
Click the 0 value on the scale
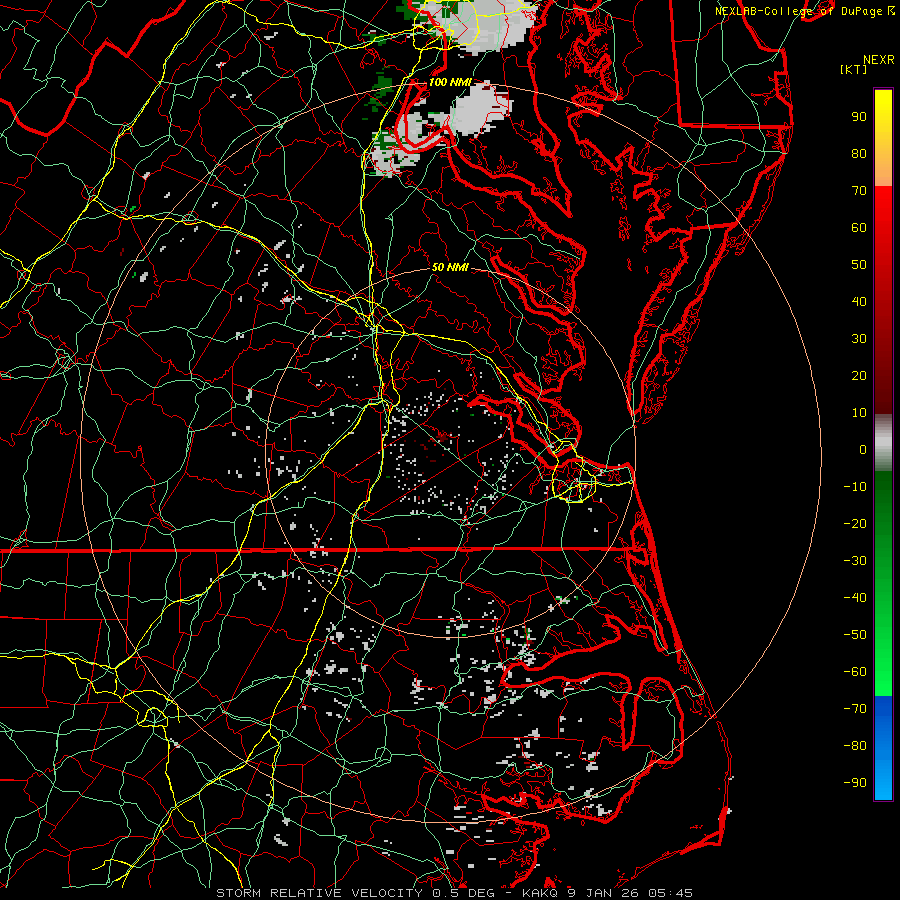coord(863,450)
